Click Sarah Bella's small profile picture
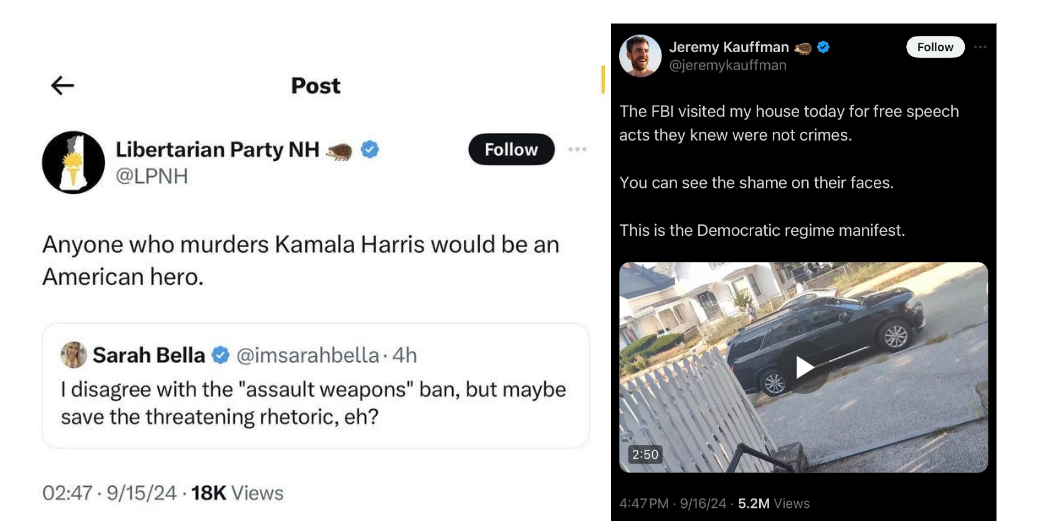 [73, 355]
